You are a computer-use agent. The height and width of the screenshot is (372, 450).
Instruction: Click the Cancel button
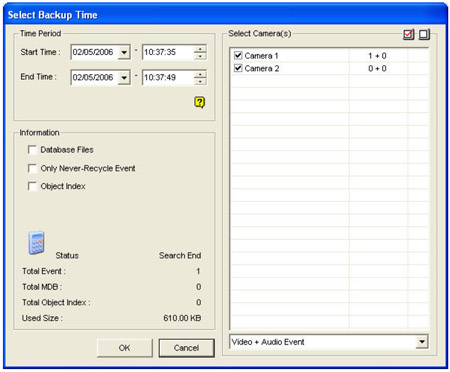(x=186, y=348)
